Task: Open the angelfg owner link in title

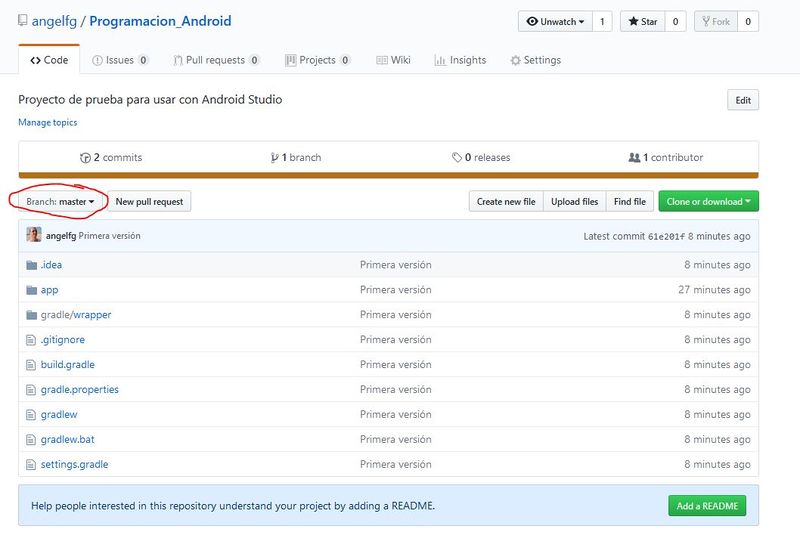Action: coord(54,21)
